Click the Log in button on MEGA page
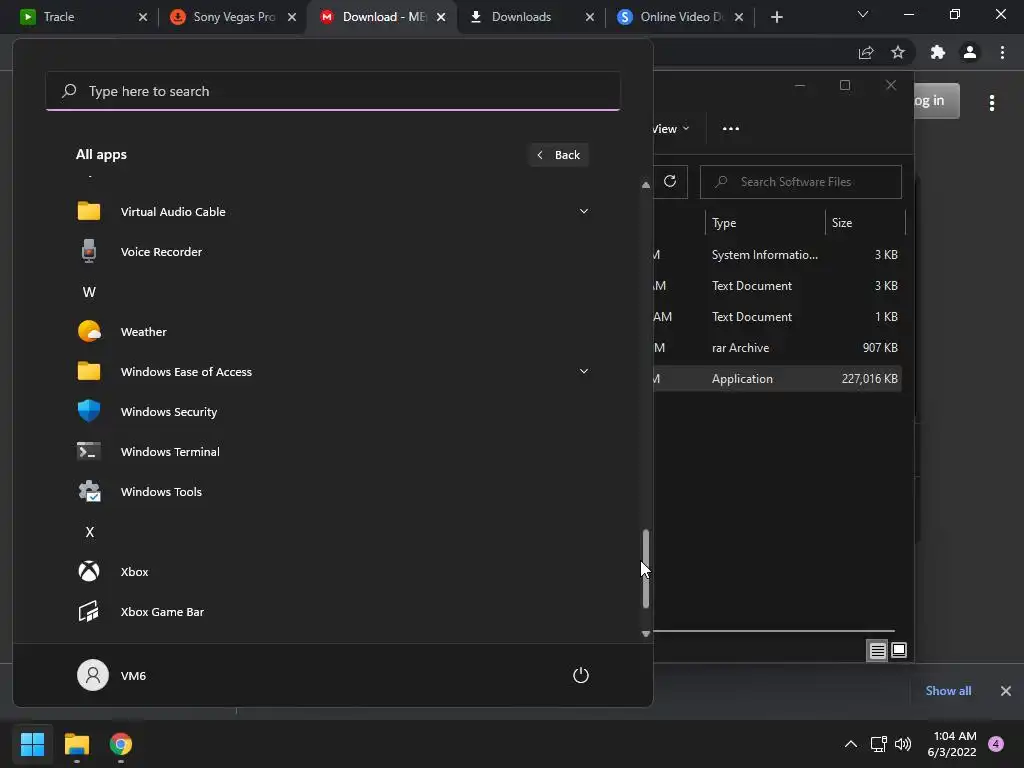This screenshot has width=1024, height=768. point(936,101)
